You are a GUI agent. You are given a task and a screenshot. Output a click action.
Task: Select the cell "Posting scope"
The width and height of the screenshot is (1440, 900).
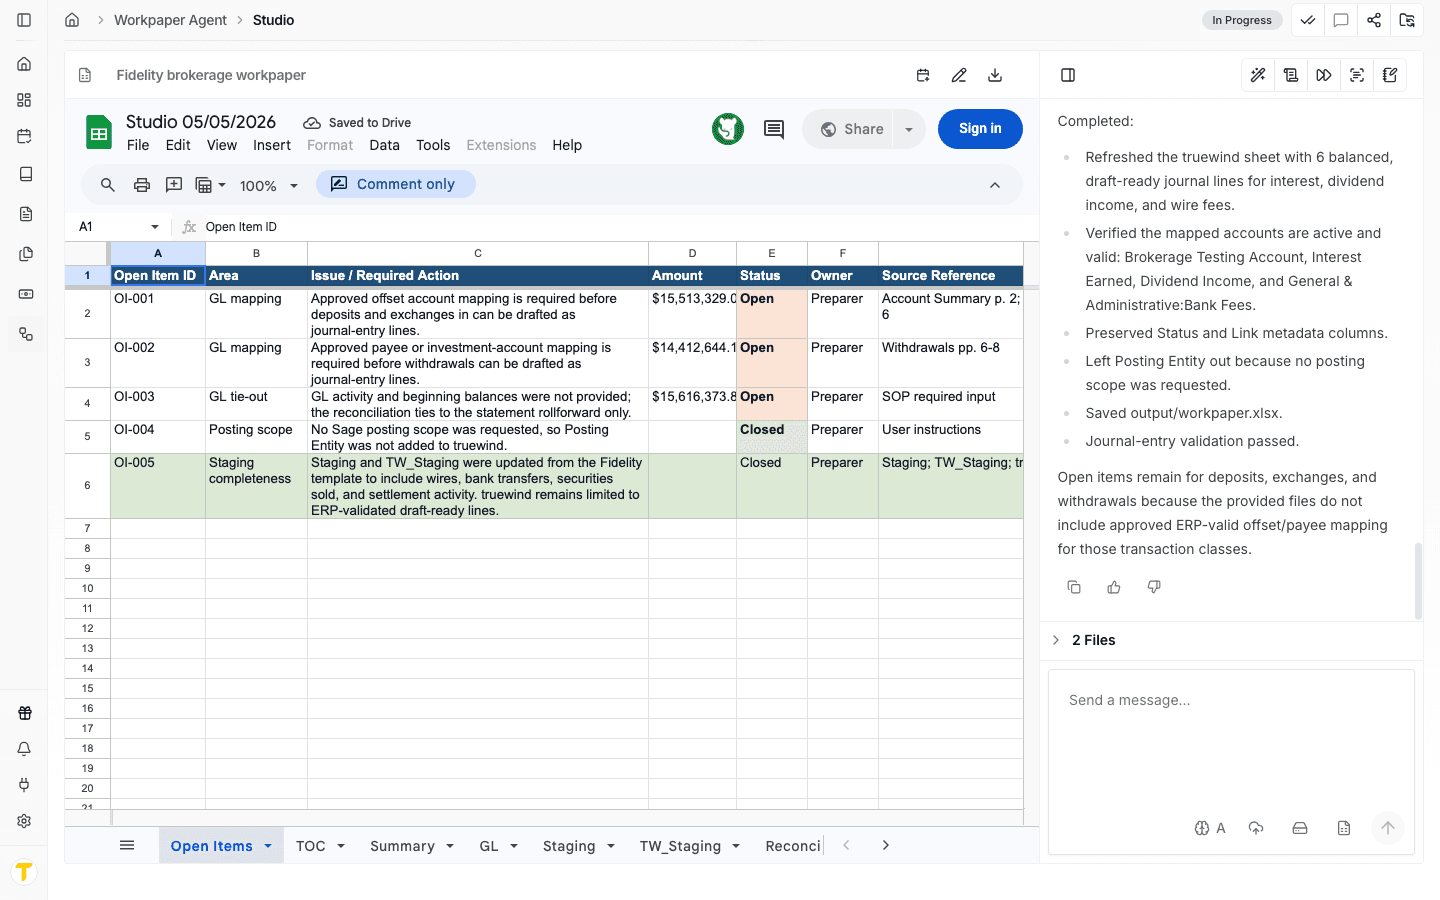[256, 437]
